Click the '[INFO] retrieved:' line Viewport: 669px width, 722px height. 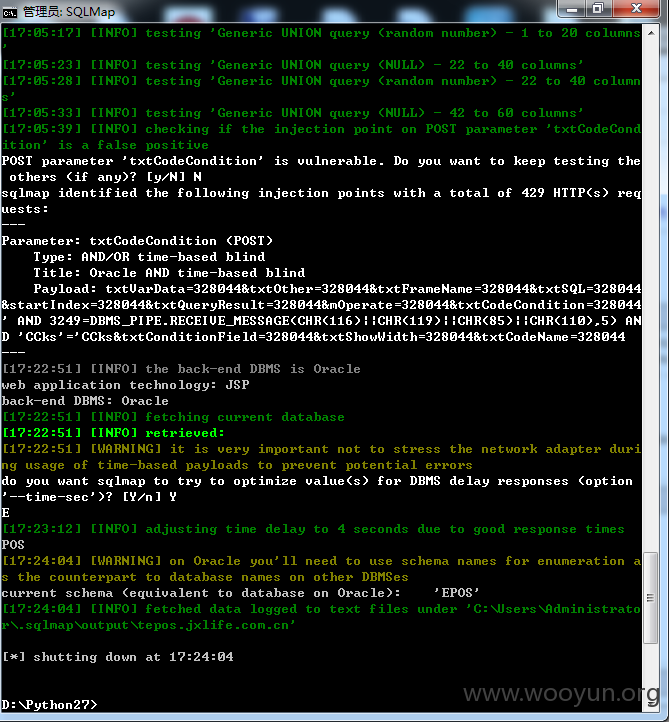coord(113,433)
